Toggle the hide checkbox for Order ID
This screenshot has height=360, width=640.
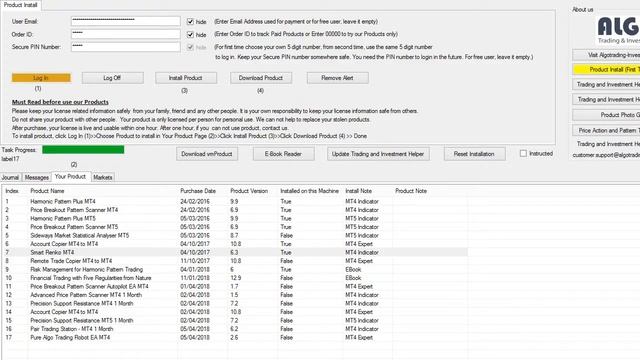coord(190,35)
